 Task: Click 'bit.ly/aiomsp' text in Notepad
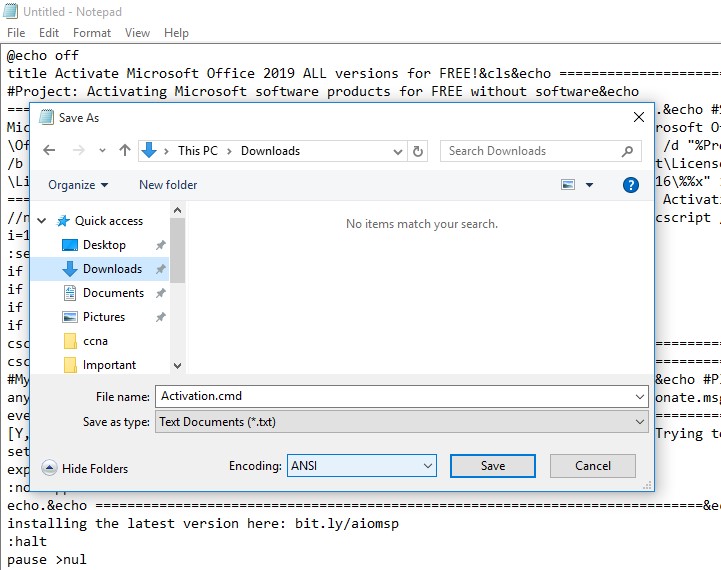pos(347,524)
